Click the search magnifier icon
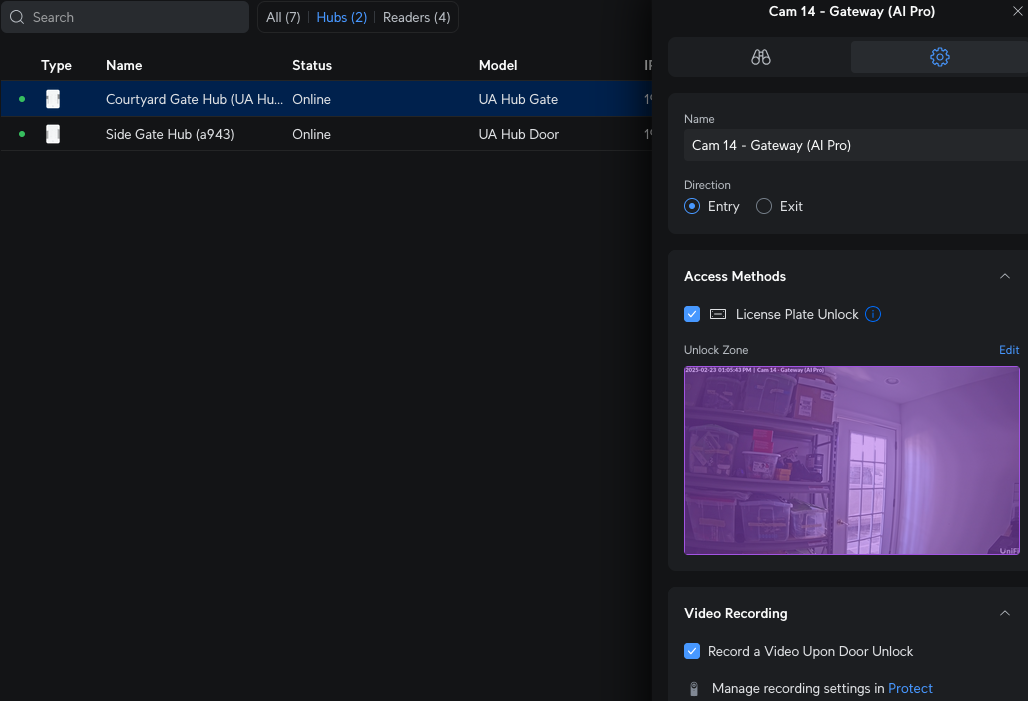Viewport: 1028px width, 701px height. (17, 17)
